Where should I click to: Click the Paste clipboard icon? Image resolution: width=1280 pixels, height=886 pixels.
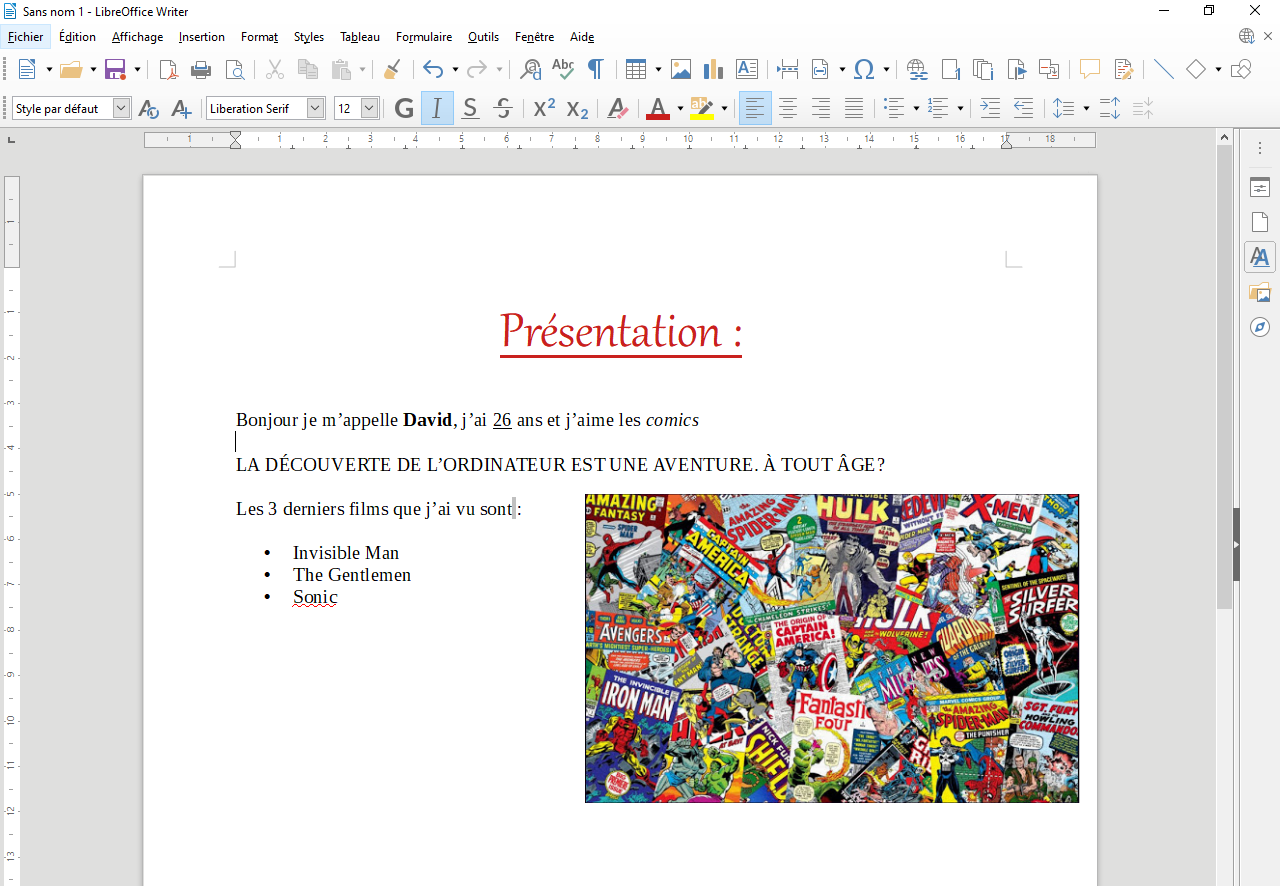coord(341,69)
